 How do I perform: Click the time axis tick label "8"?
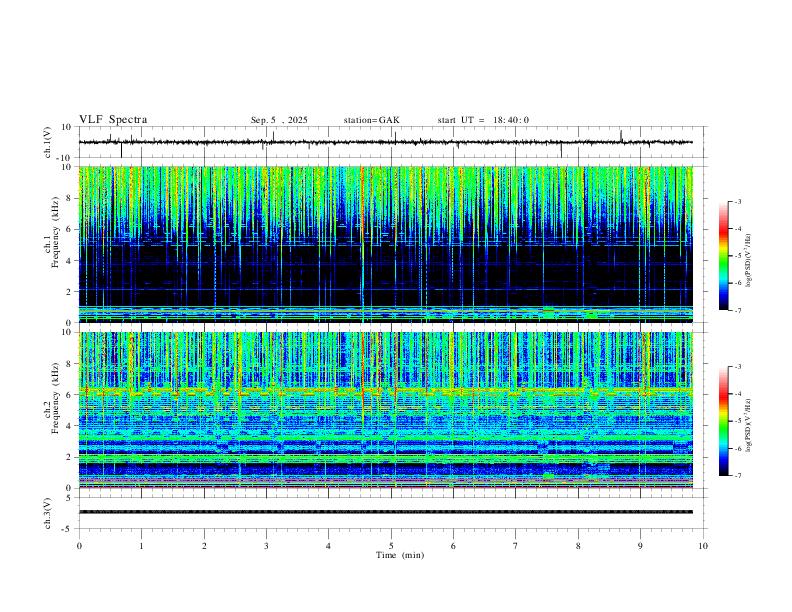coord(578,546)
